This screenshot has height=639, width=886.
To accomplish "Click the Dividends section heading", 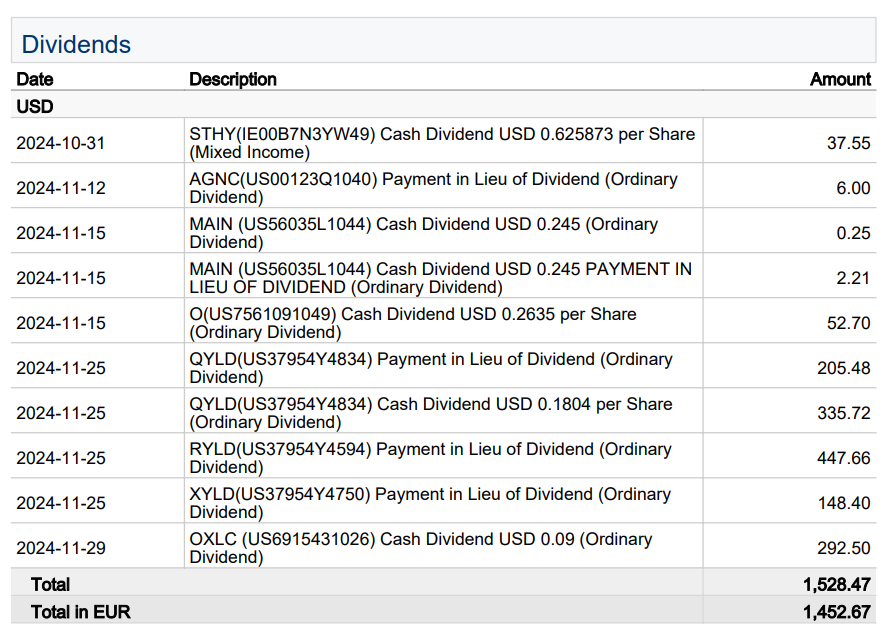I will 76,45.
